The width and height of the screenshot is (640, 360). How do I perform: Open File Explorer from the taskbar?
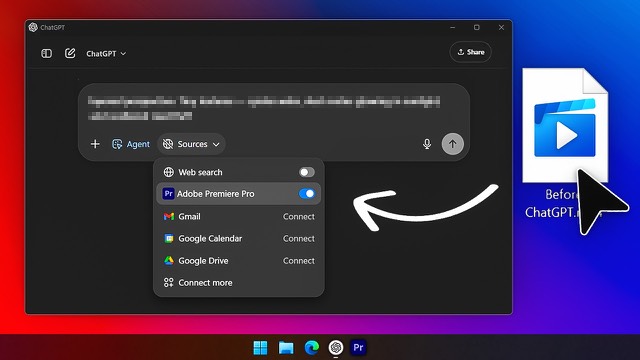tap(286, 348)
